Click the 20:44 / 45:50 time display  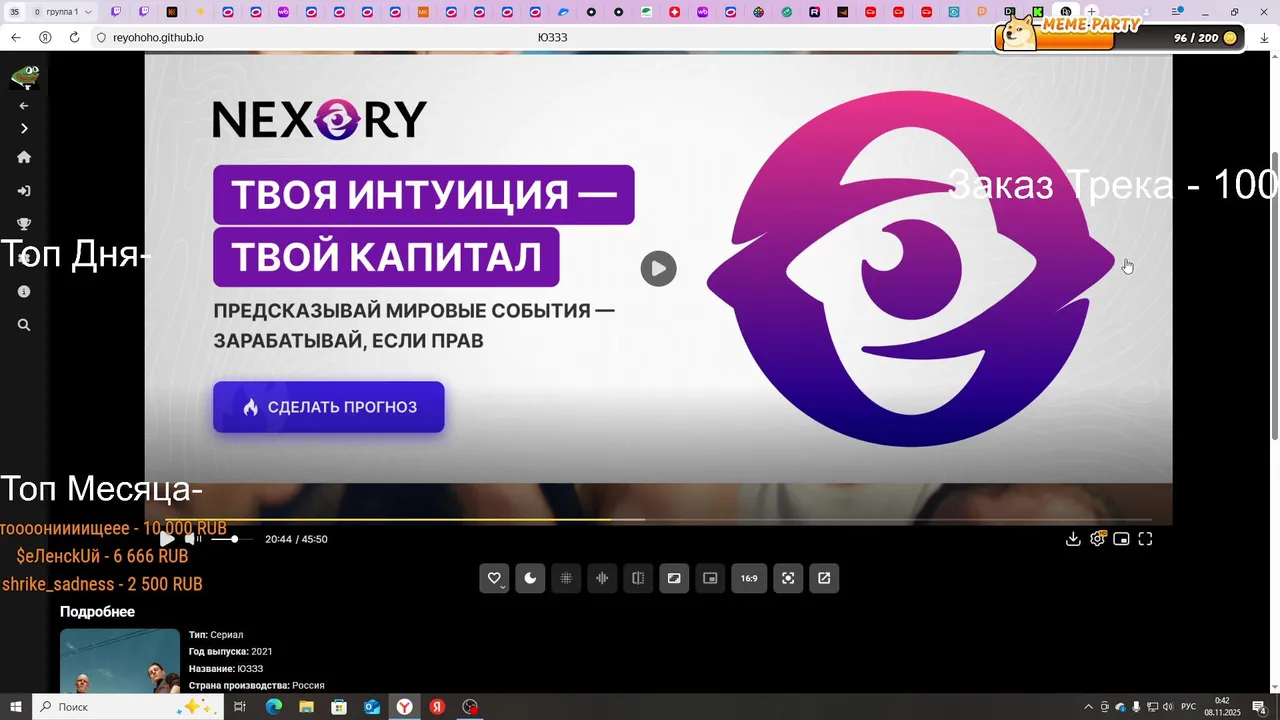pos(296,539)
